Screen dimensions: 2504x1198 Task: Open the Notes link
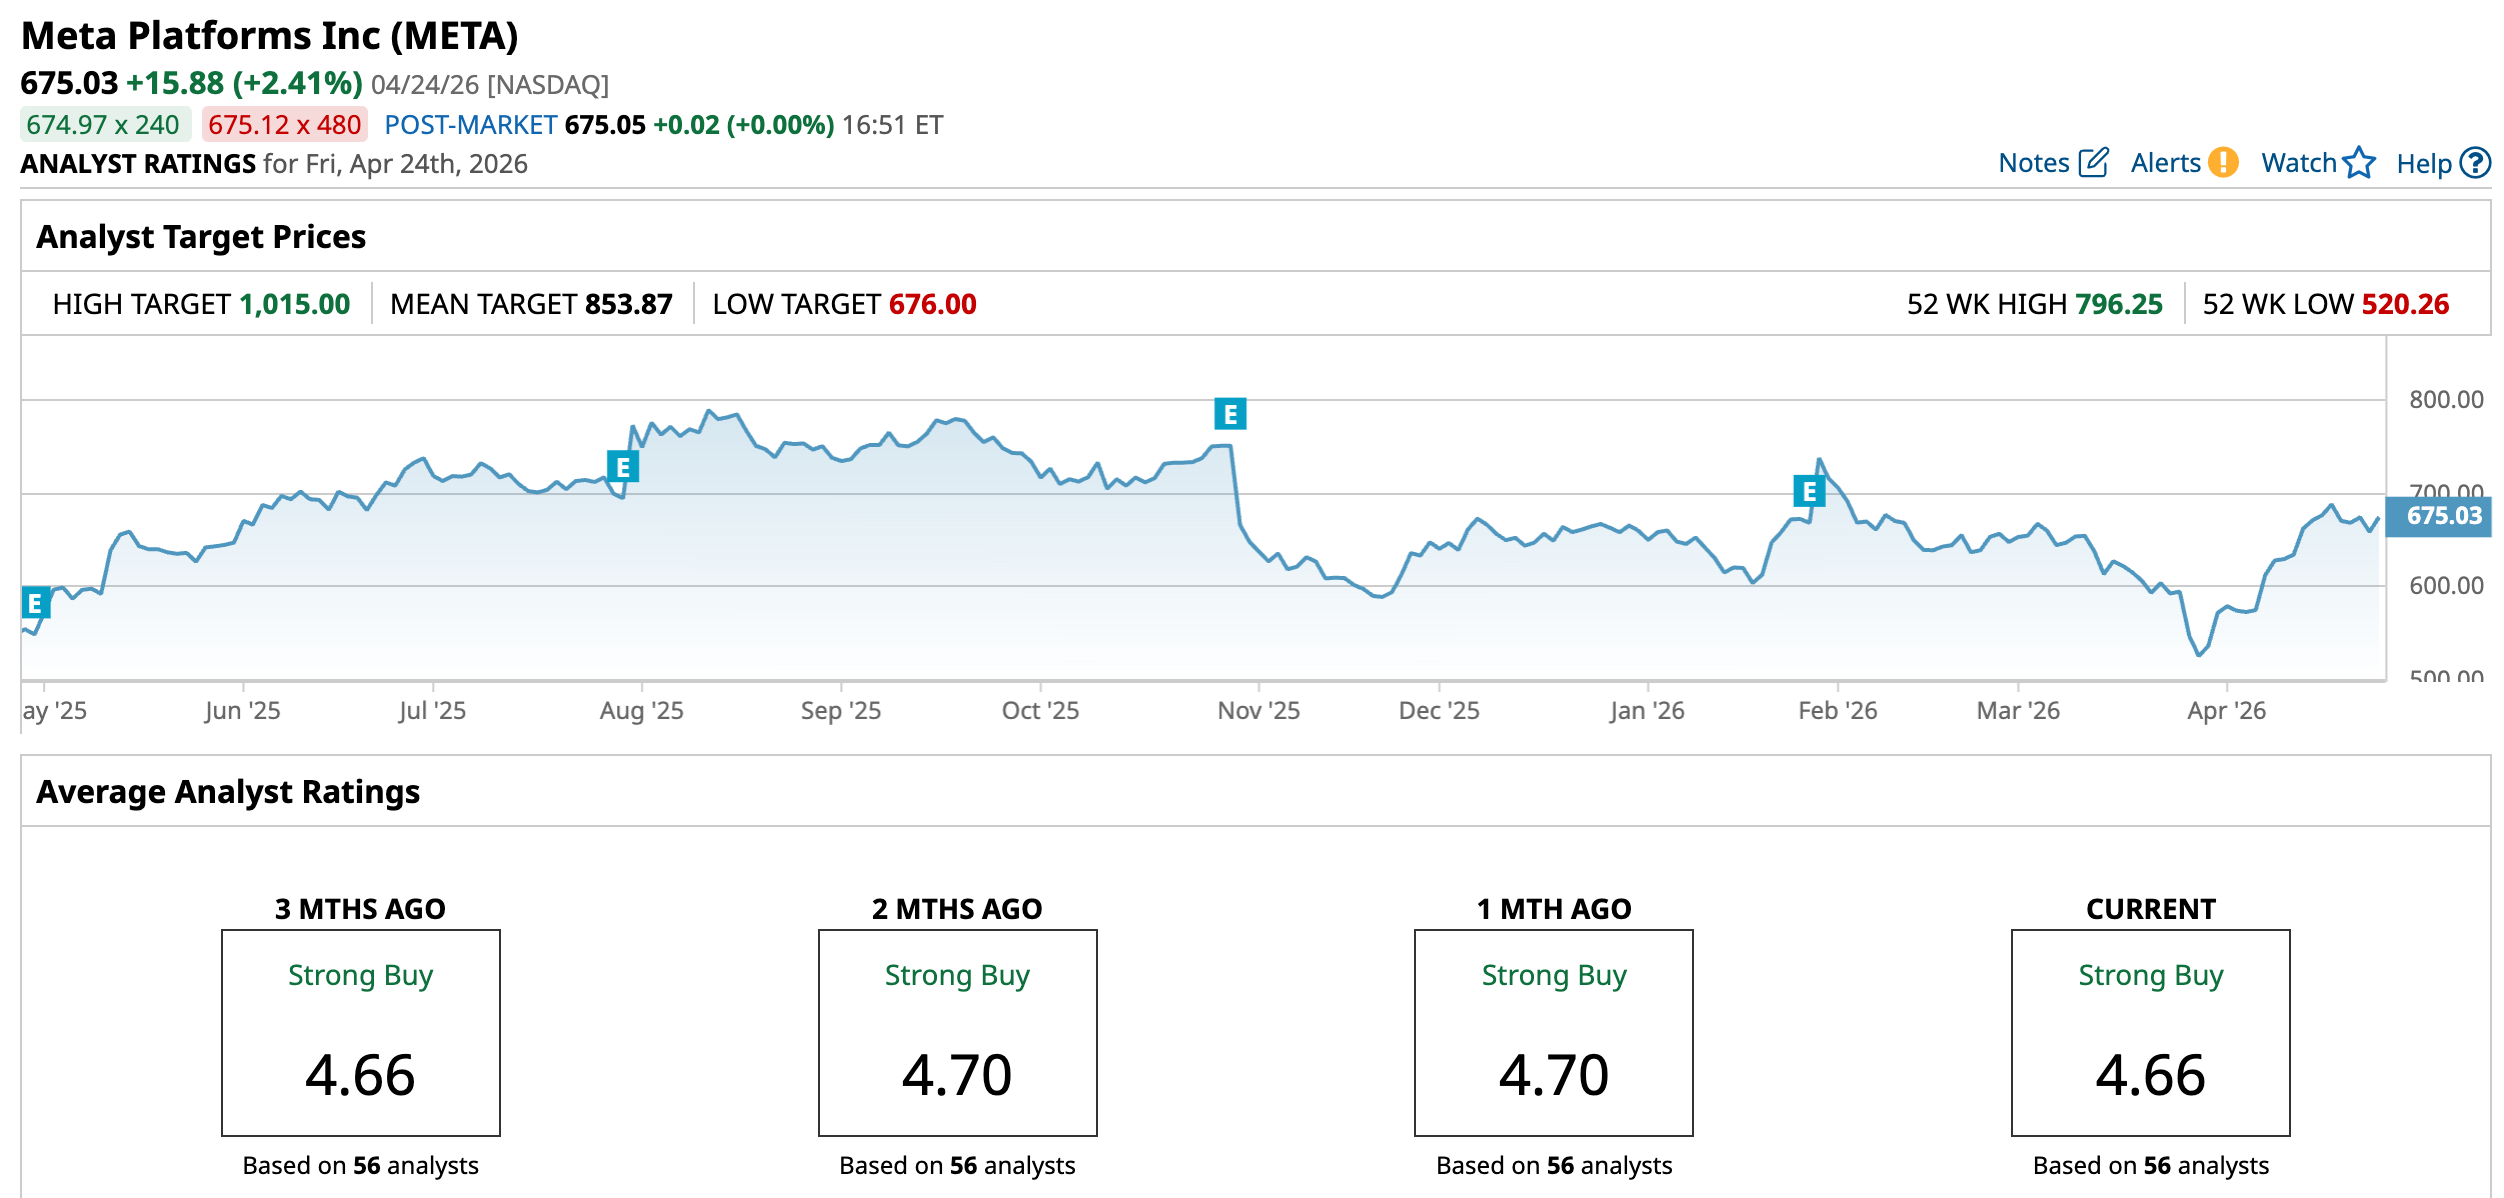point(2033,163)
